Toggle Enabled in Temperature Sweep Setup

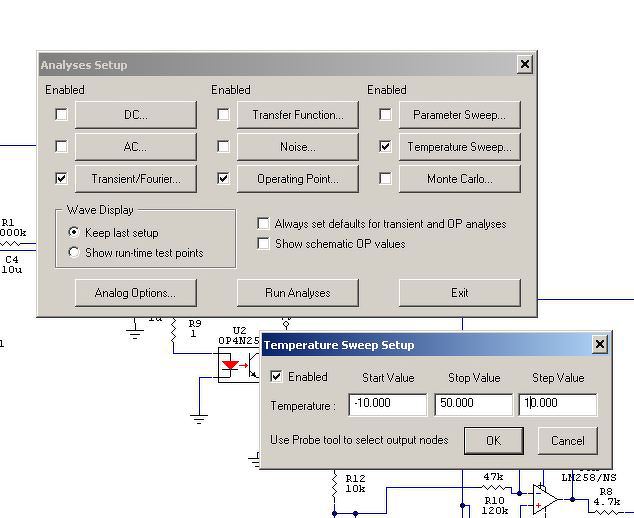pos(276,376)
